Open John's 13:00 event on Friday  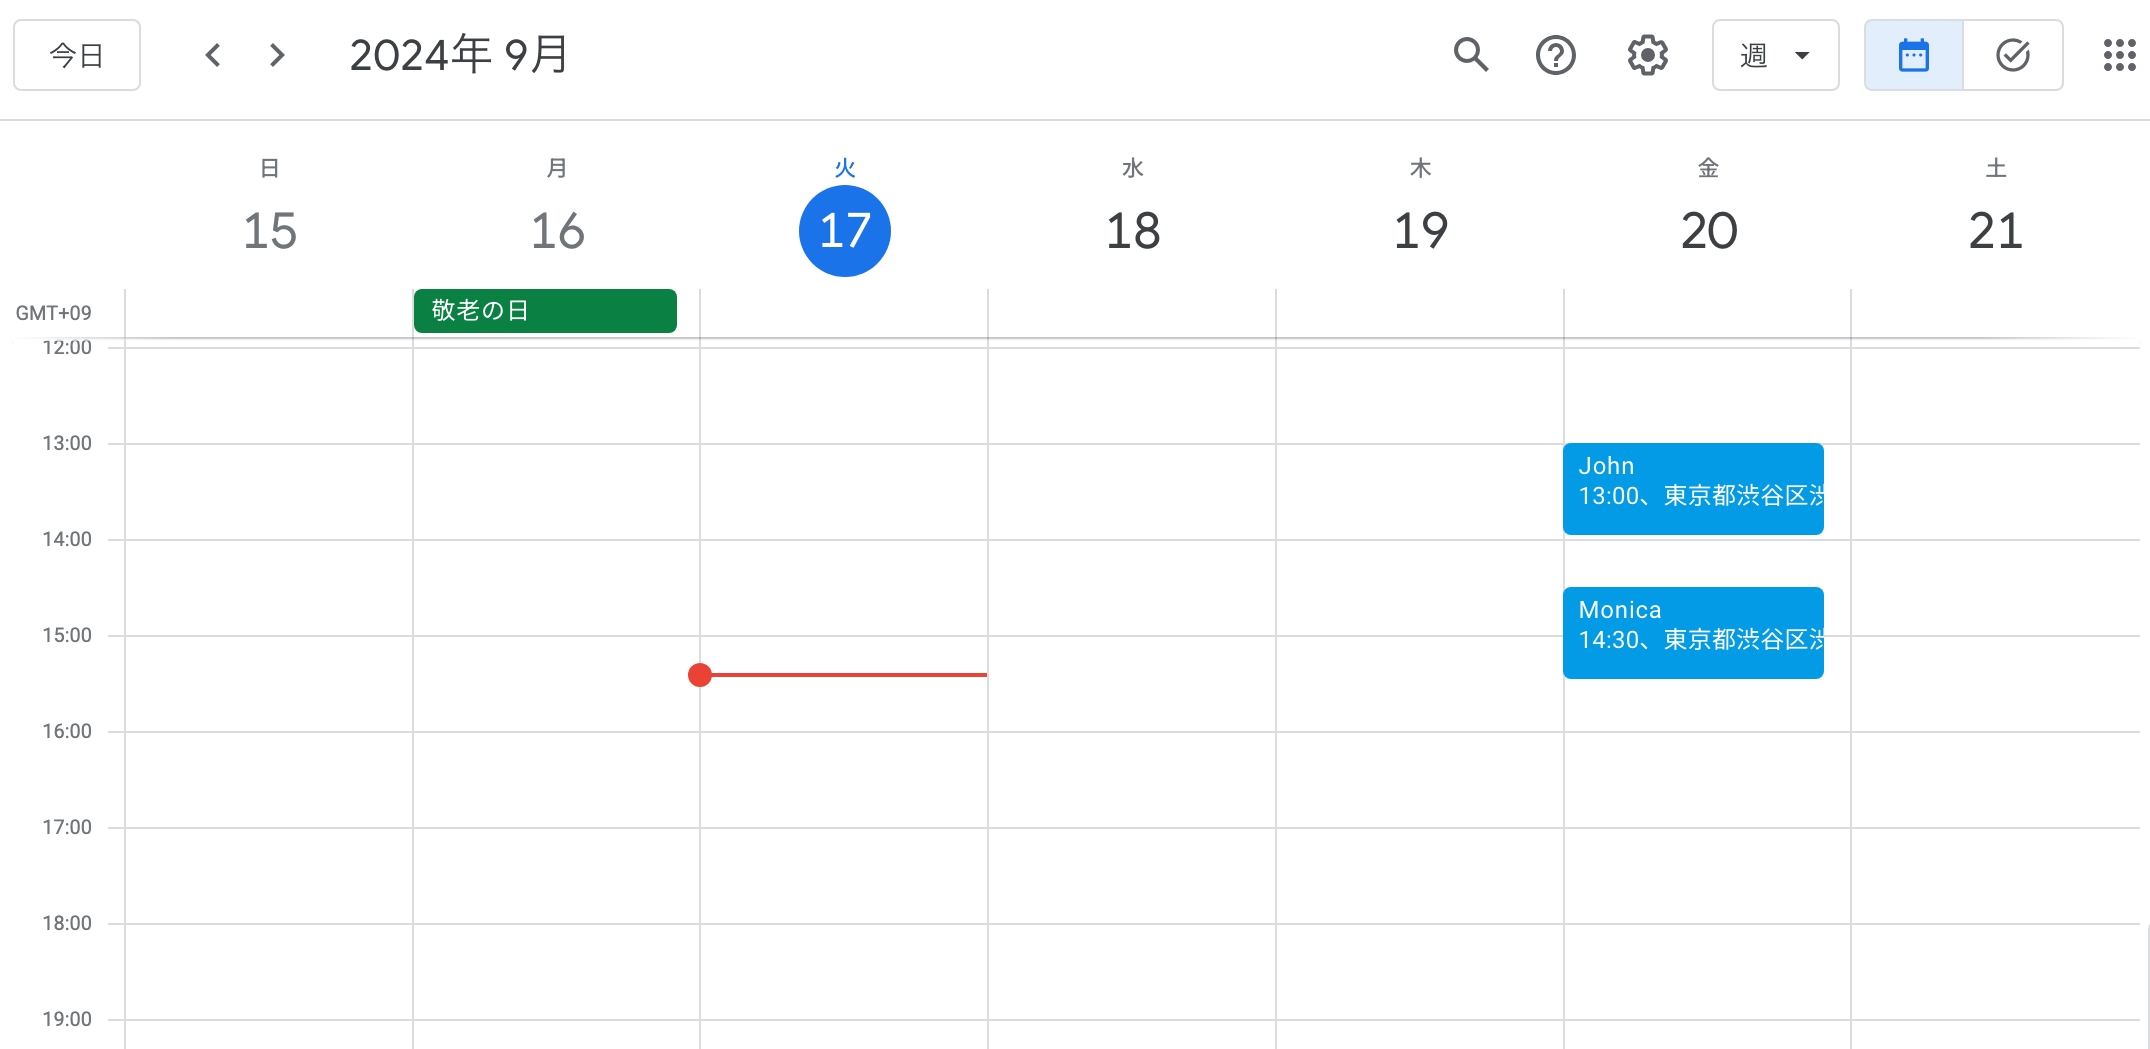1692,489
